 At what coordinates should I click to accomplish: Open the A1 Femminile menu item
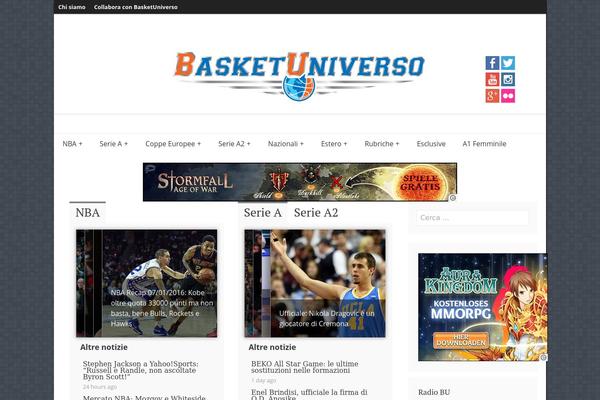[x=484, y=144]
